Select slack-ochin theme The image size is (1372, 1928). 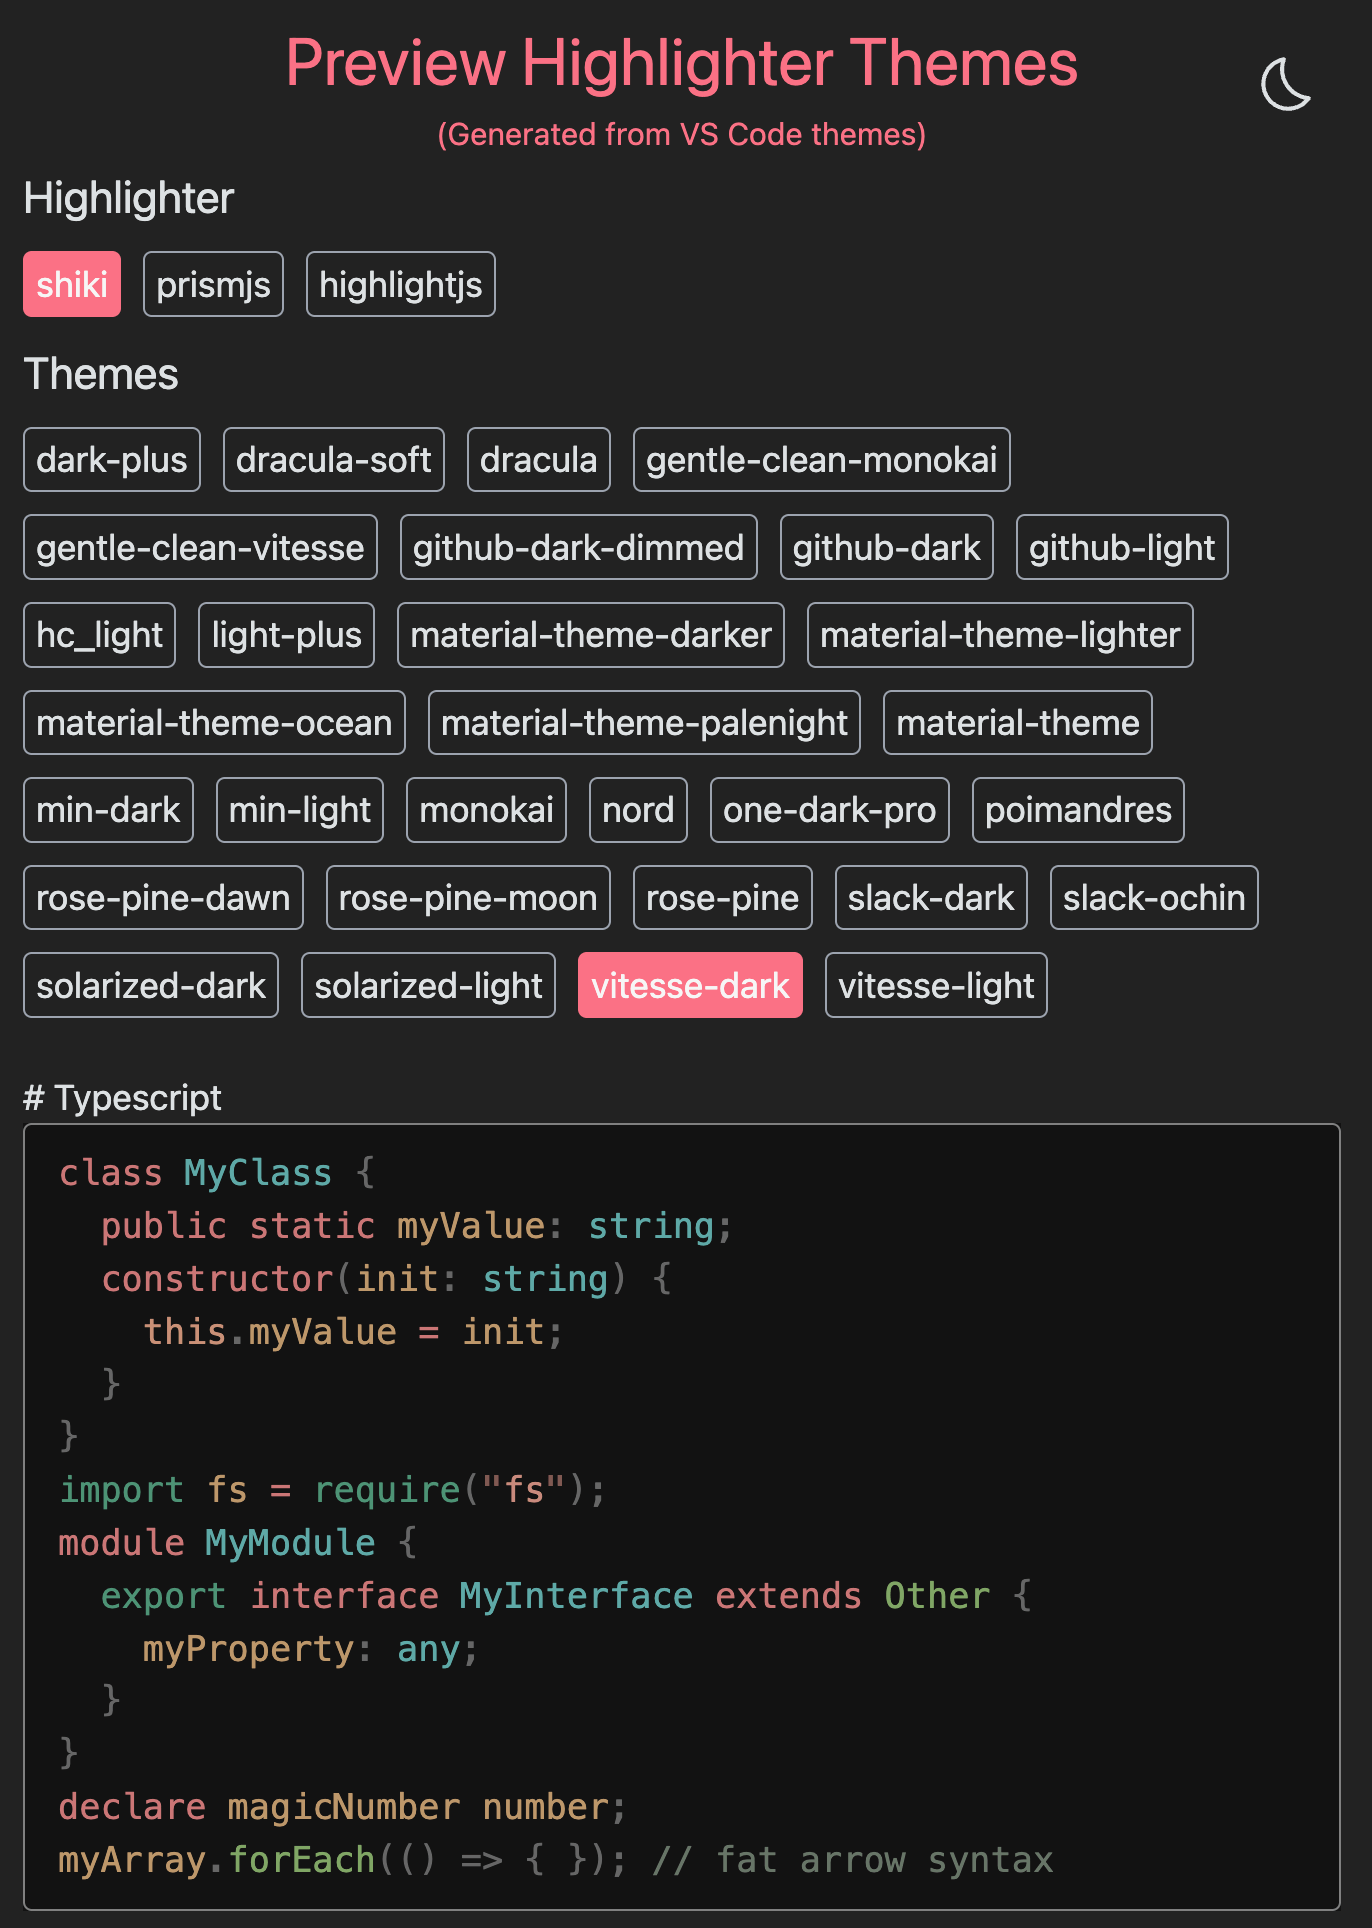(x=1154, y=898)
